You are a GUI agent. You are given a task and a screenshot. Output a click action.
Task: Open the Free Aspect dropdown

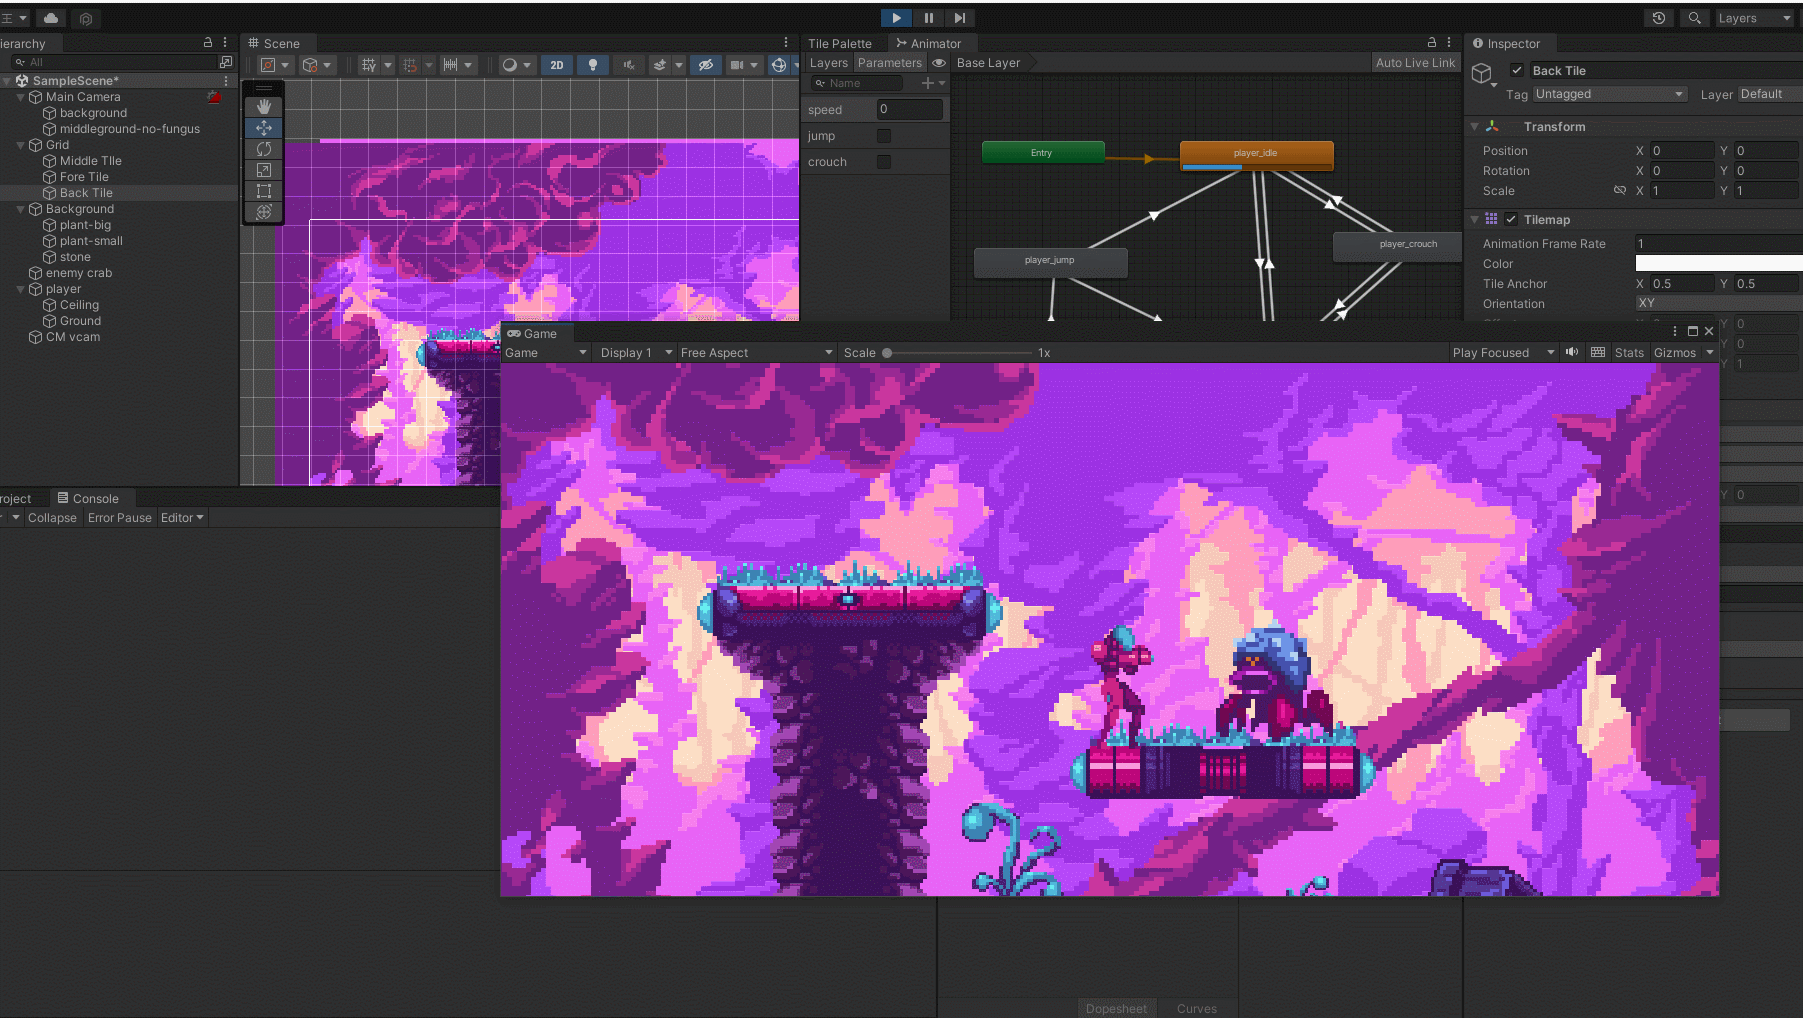pos(757,352)
